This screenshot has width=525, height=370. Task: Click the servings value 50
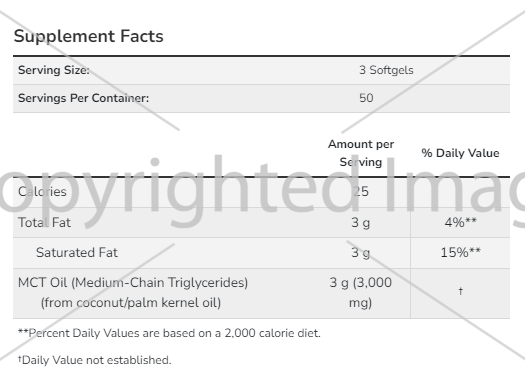coord(366,98)
